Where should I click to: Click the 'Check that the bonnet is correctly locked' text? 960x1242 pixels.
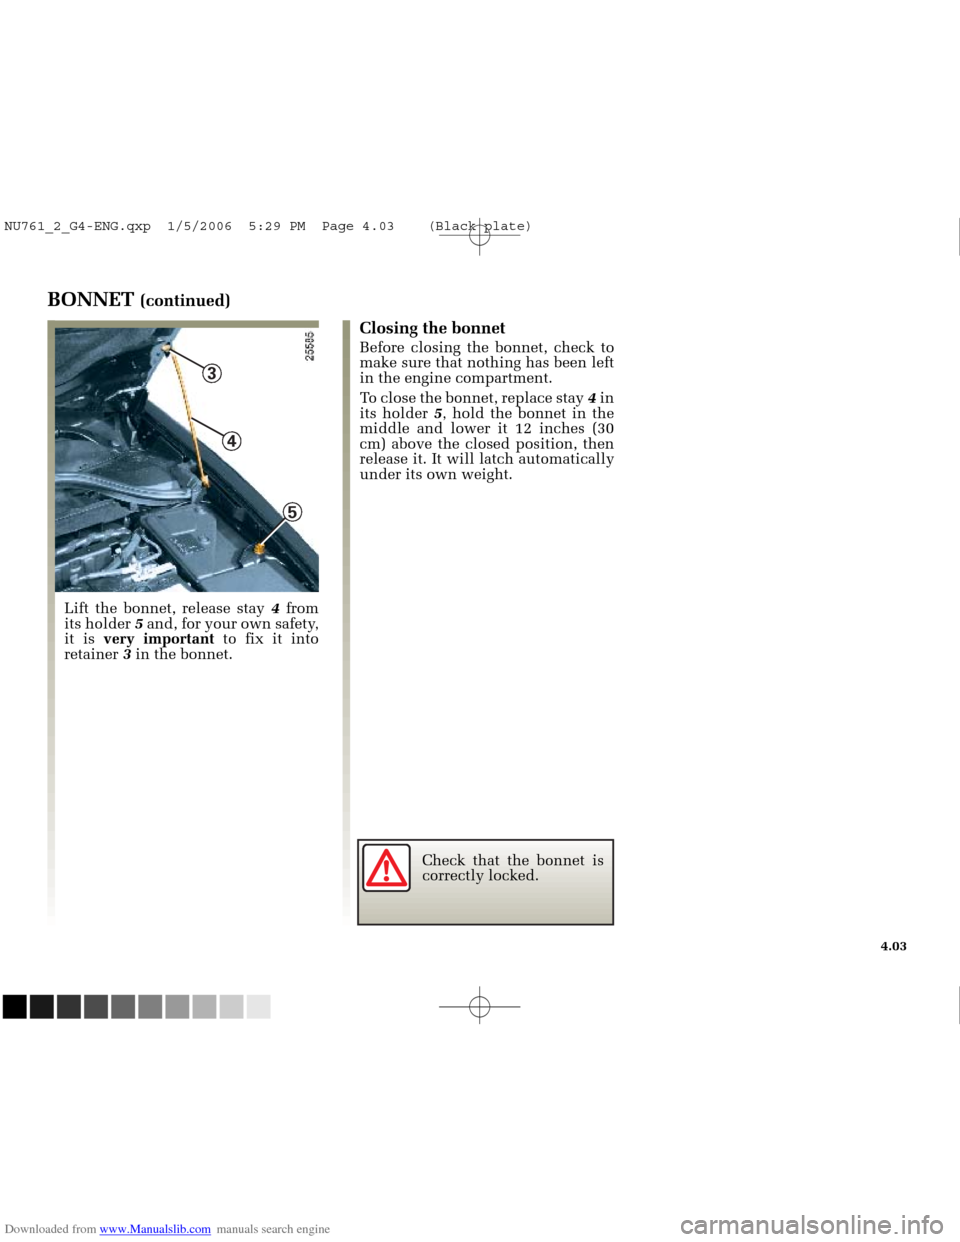click(512, 868)
